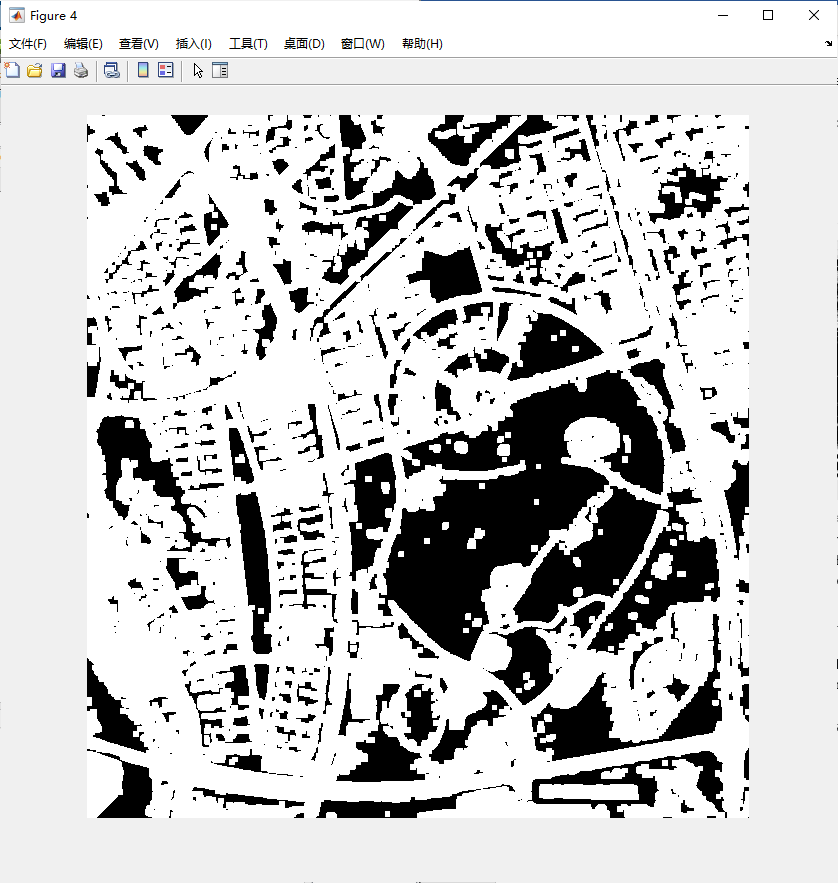Click the Open File folder icon
This screenshot has height=883, width=838.
(x=35, y=70)
